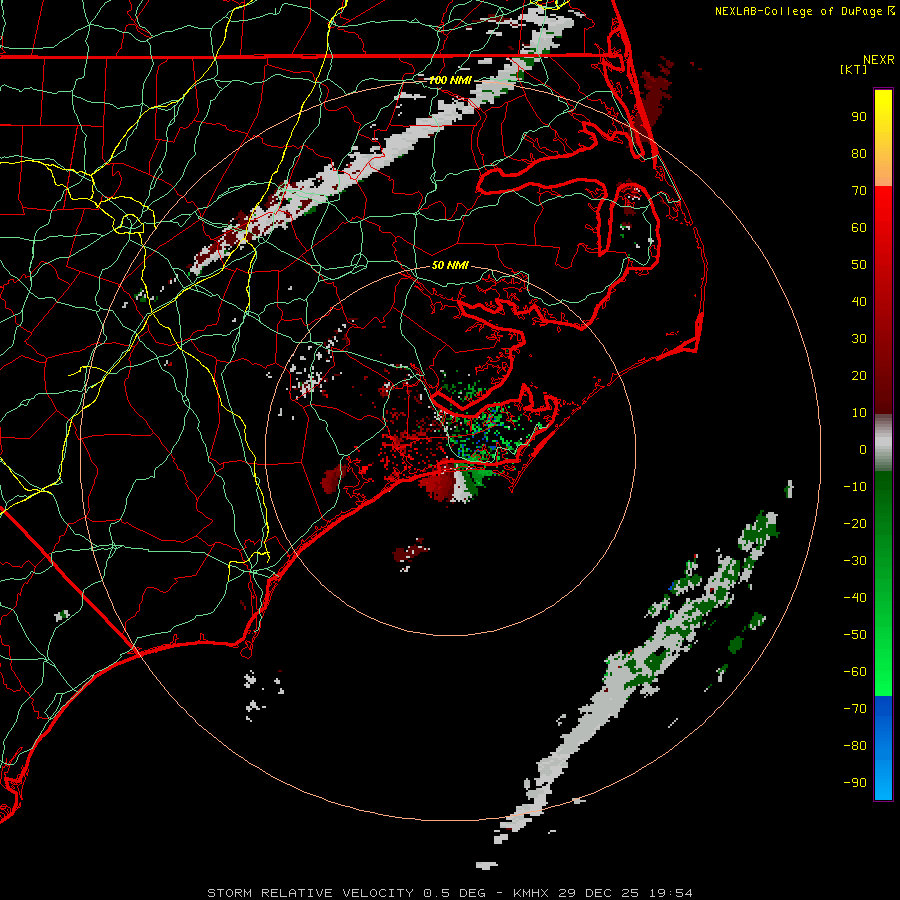Click the 70 value on the velocity scale
This screenshot has width=900, height=900.
[859, 191]
